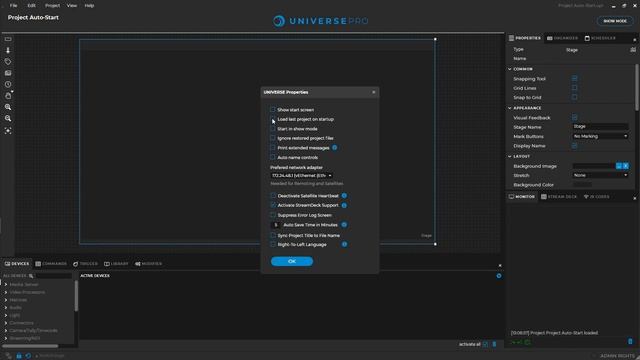Click the SHOW MODE button
Viewport: 640px width, 360px height.
click(615, 21)
